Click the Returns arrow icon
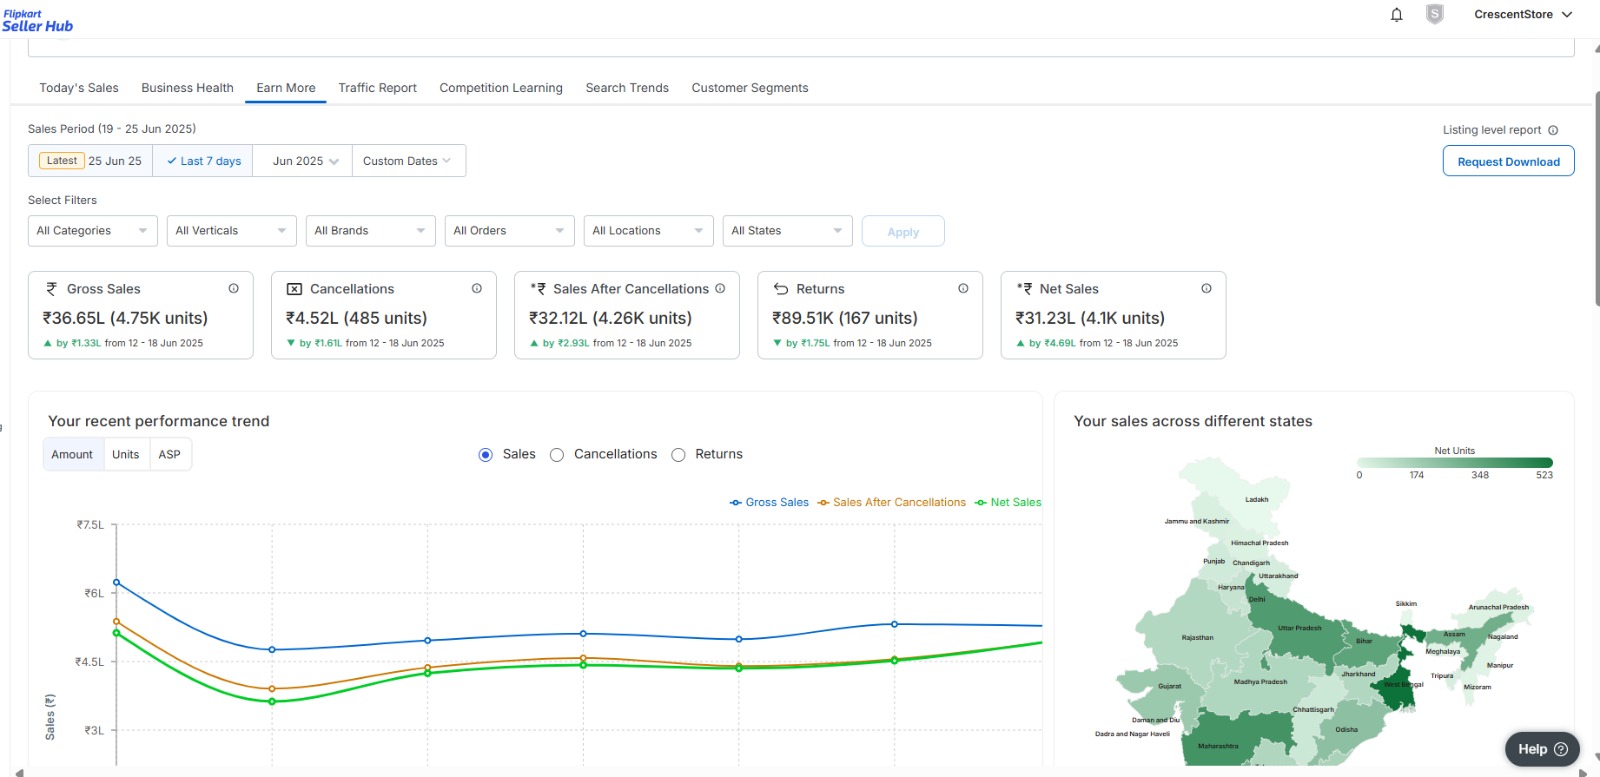1600x777 pixels. pyautogui.click(x=781, y=289)
